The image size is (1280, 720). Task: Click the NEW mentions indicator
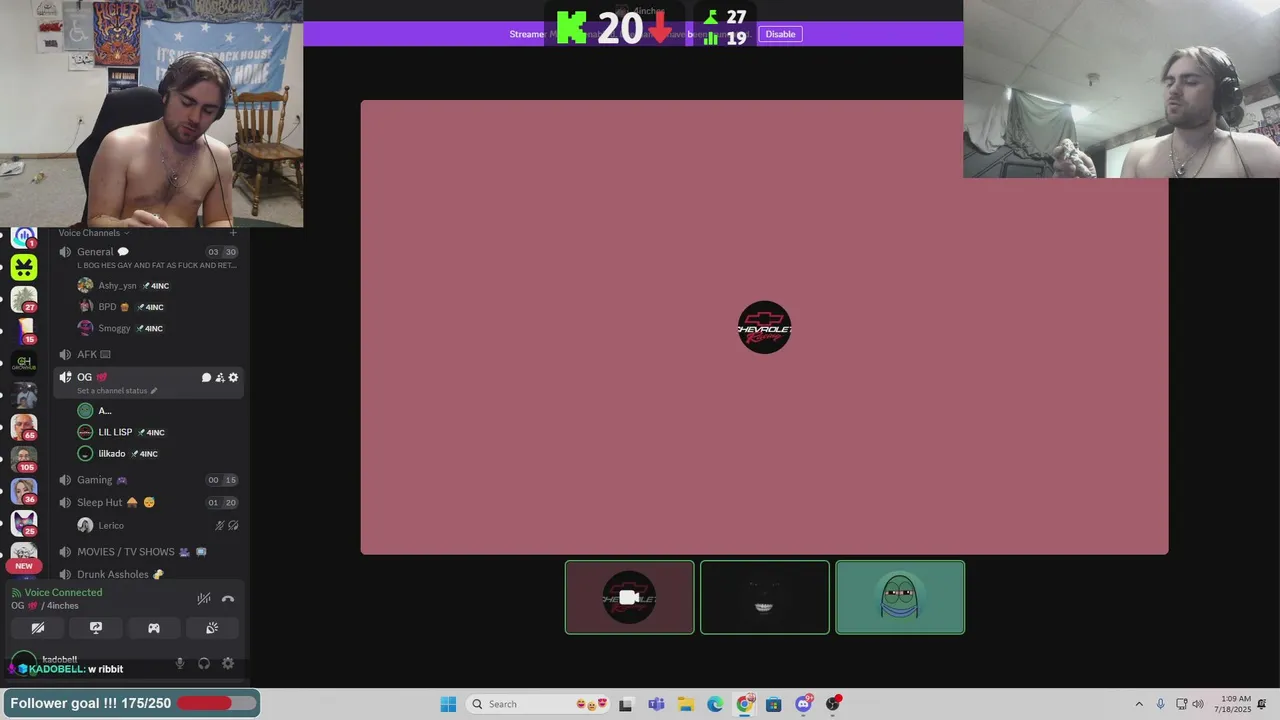[24, 566]
